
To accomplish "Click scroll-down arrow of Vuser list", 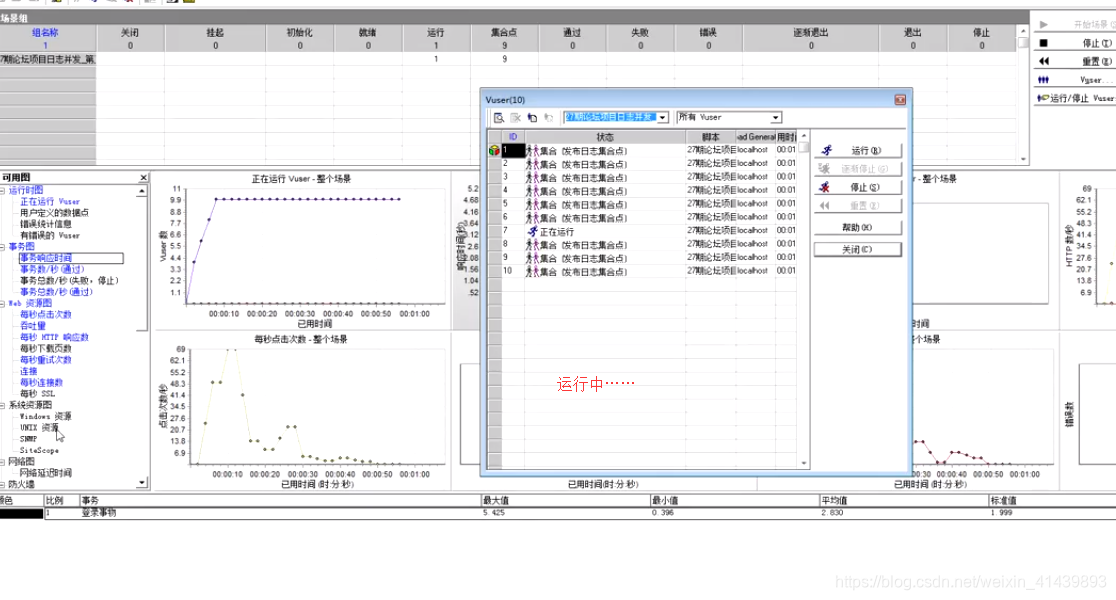I will coord(804,463).
